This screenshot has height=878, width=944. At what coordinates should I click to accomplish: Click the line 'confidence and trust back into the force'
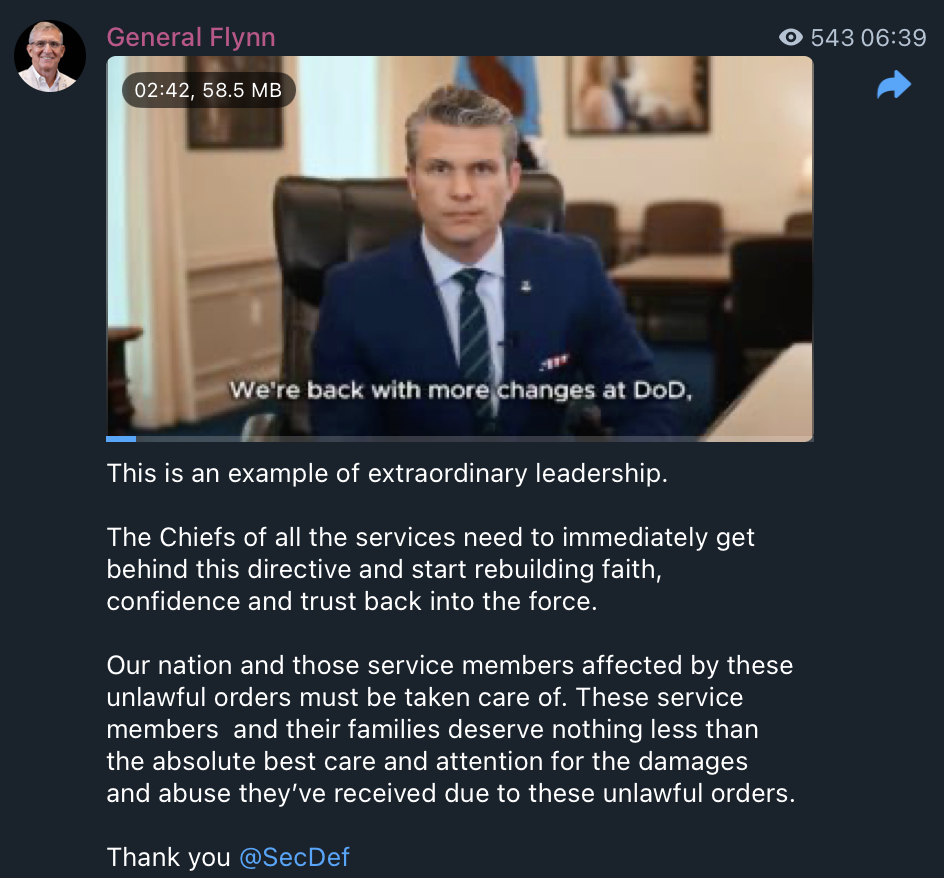click(352, 601)
